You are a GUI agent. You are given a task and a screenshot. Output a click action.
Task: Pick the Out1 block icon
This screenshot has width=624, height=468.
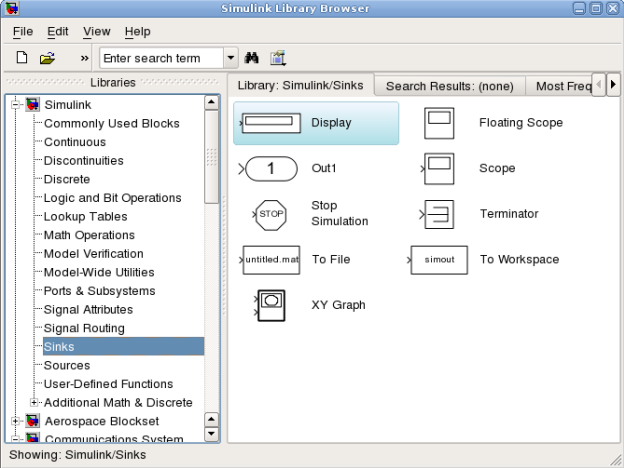tap(268, 169)
